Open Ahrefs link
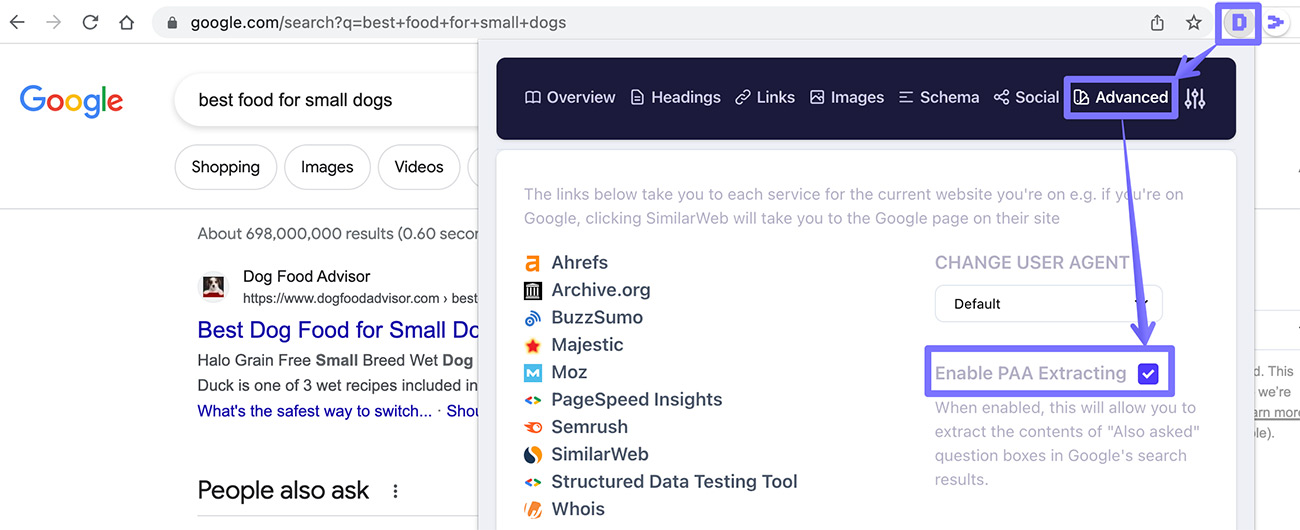The height and width of the screenshot is (530, 1300). click(580, 263)
